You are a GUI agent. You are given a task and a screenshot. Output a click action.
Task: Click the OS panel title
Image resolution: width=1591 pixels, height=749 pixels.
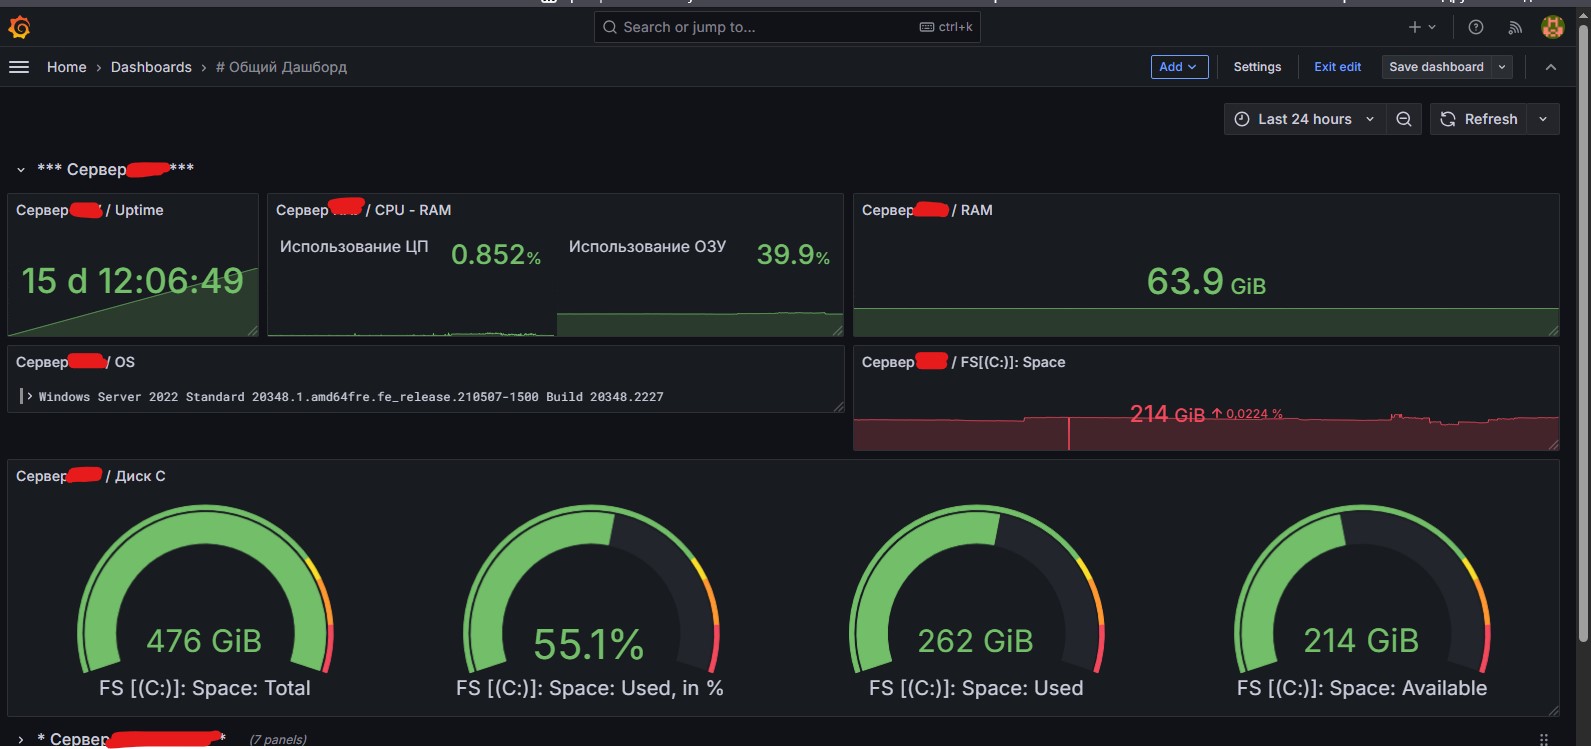pos(75,362)
